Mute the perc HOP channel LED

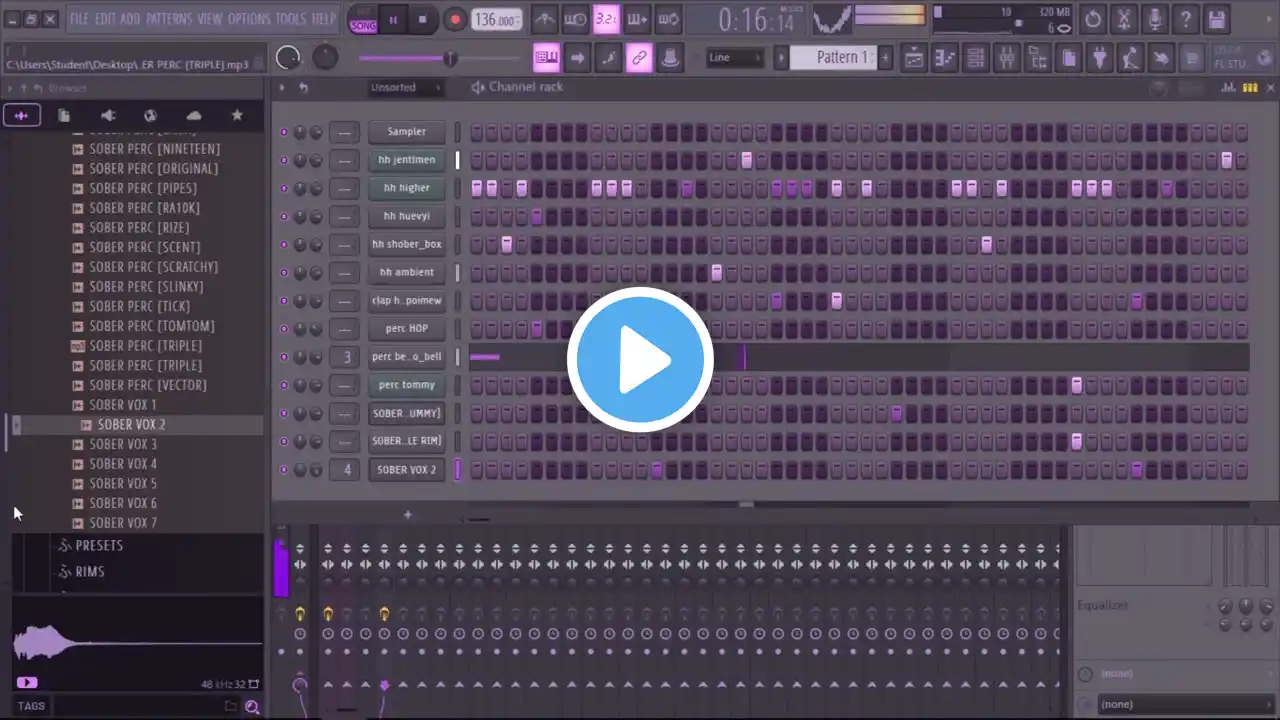(284, 329)
